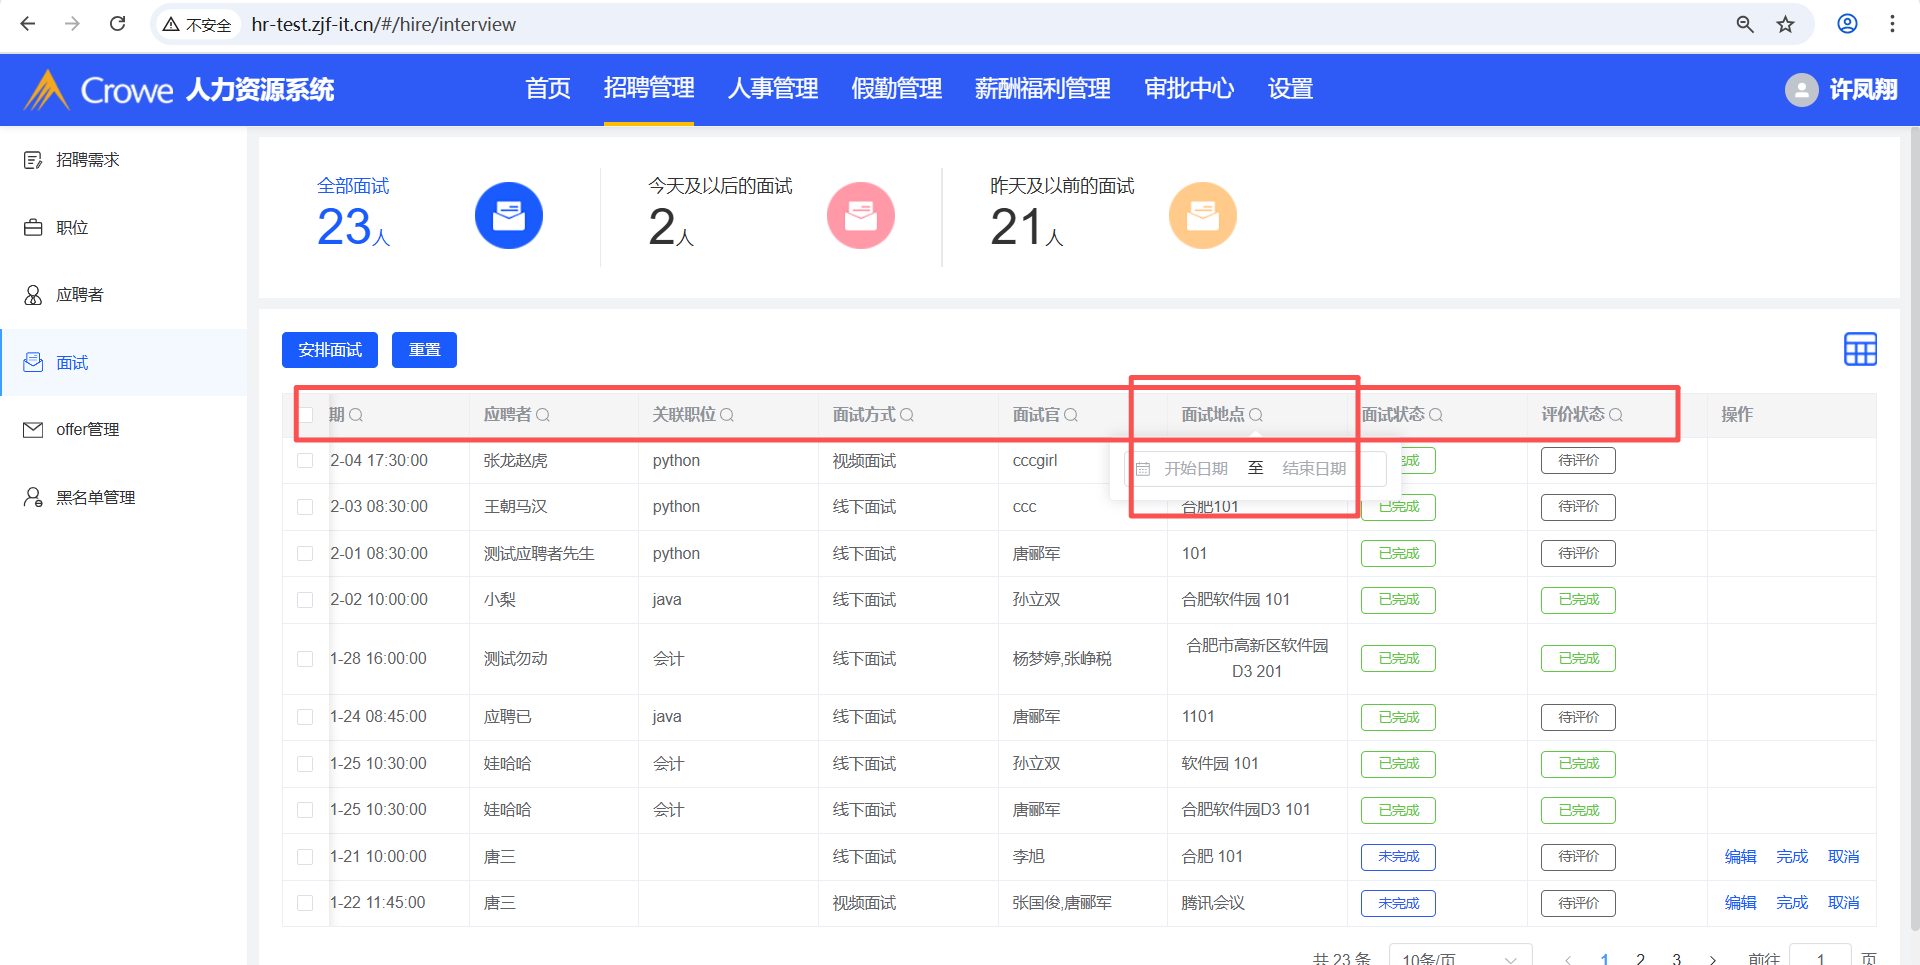Select offer管理 in the sidebar
This screenshot has height=965, width=1920.
pos(88,430)
